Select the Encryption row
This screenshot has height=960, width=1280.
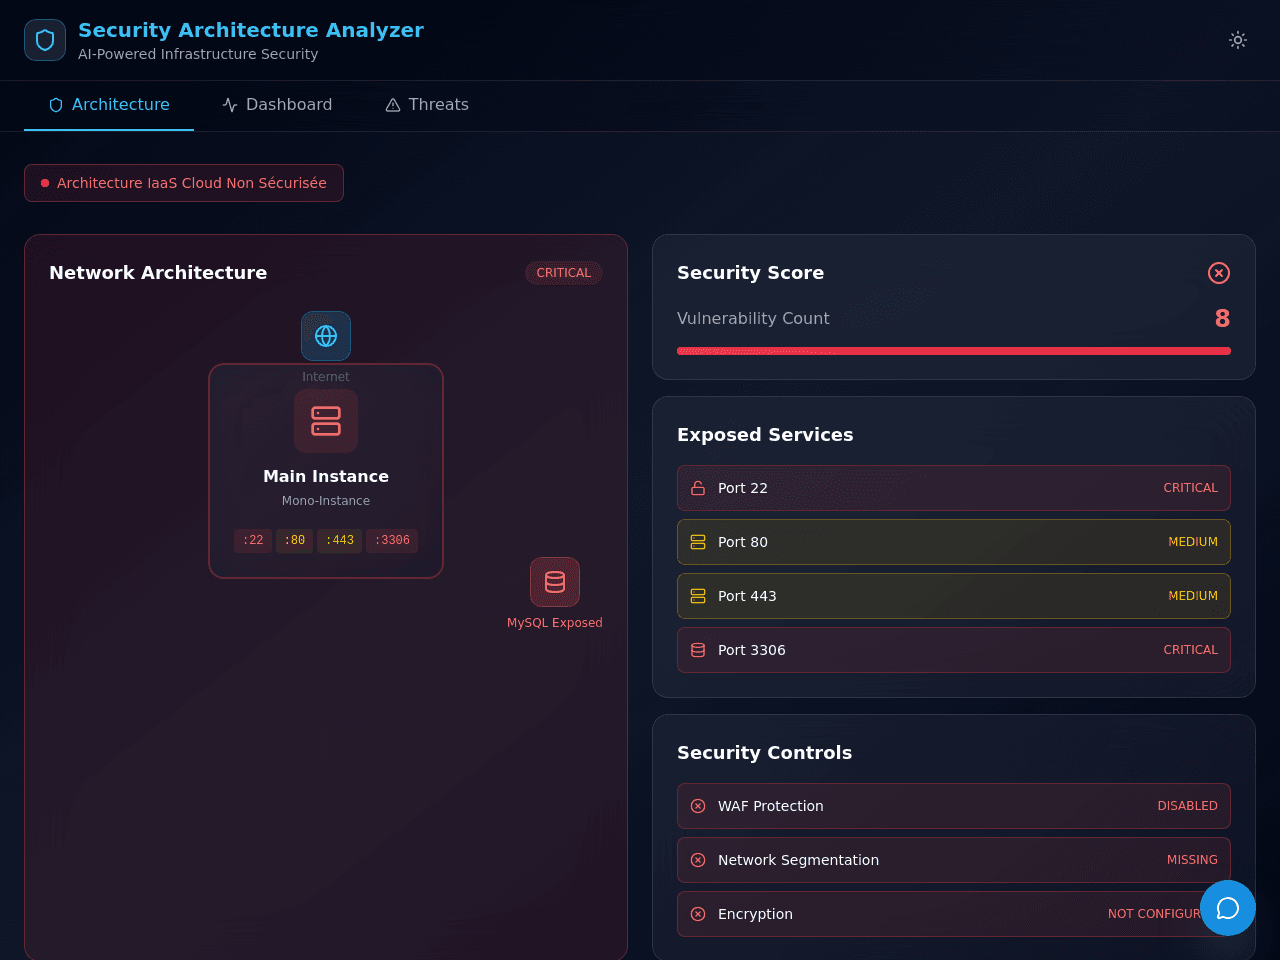[954, 914]
